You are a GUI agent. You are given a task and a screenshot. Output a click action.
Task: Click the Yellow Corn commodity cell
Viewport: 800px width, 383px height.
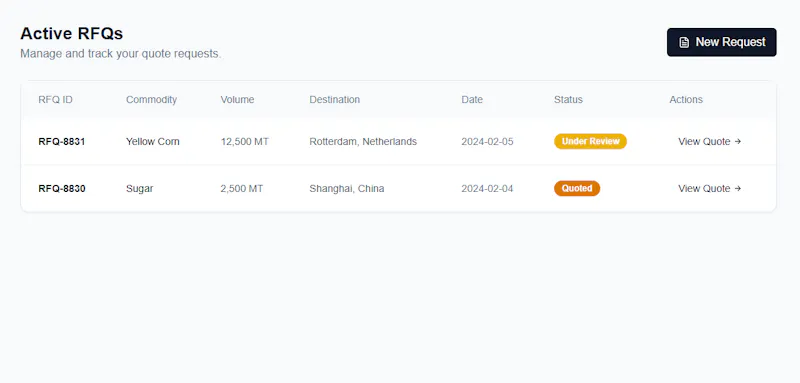point(153,142)
